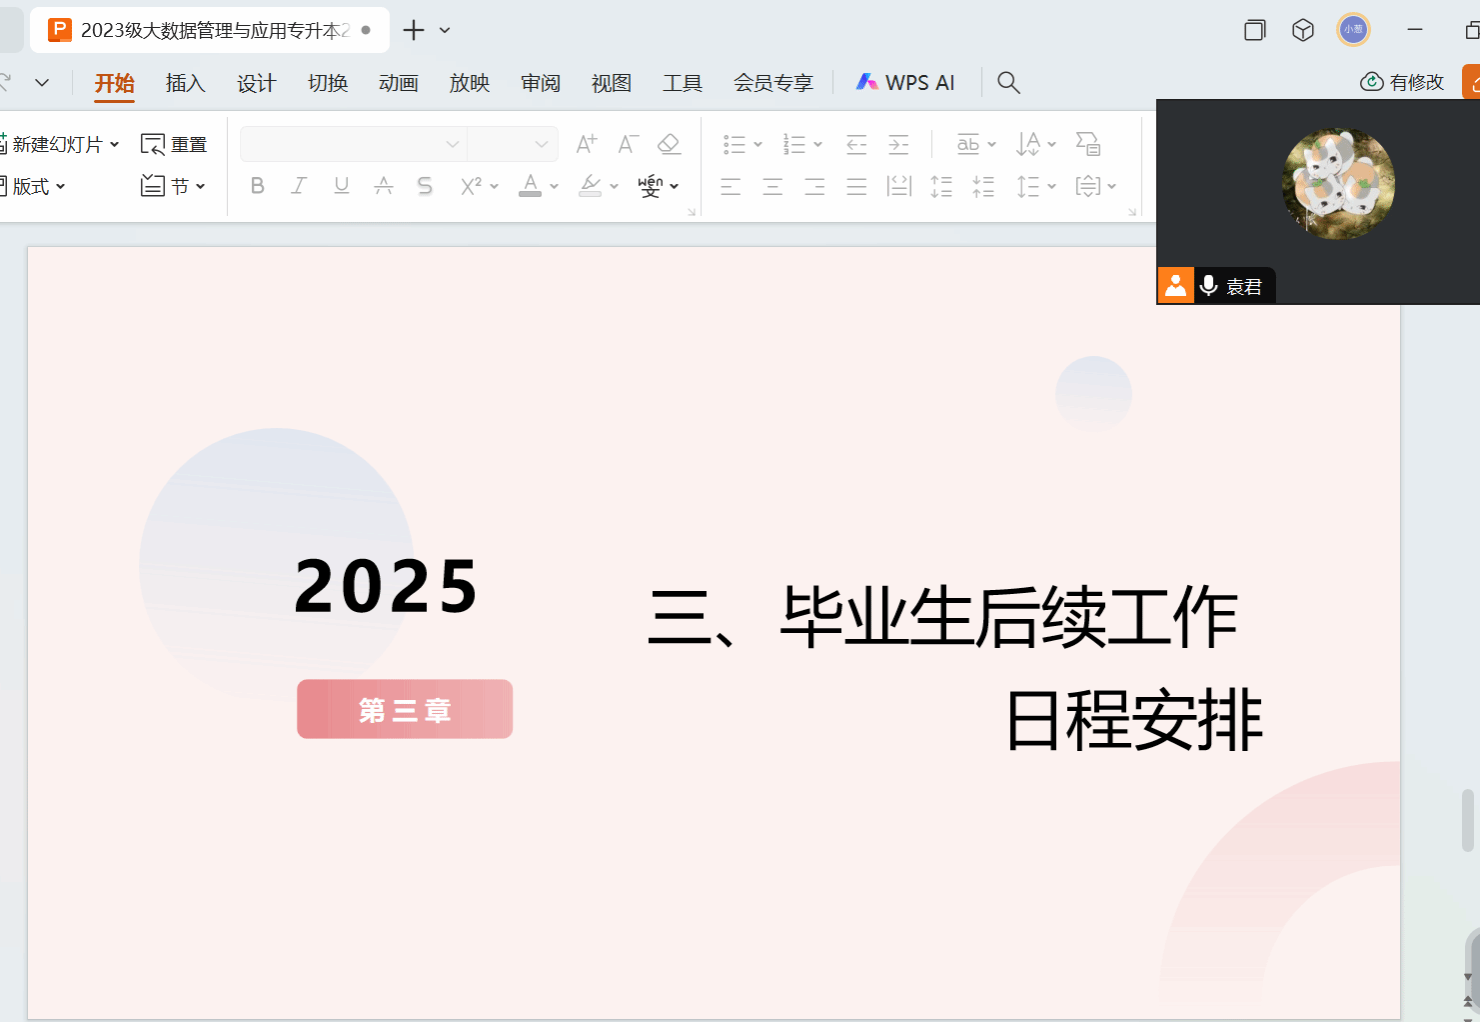Click the 有修改 status button
Viewport: 1480px width, 1022px height.
coord(1403,82)
